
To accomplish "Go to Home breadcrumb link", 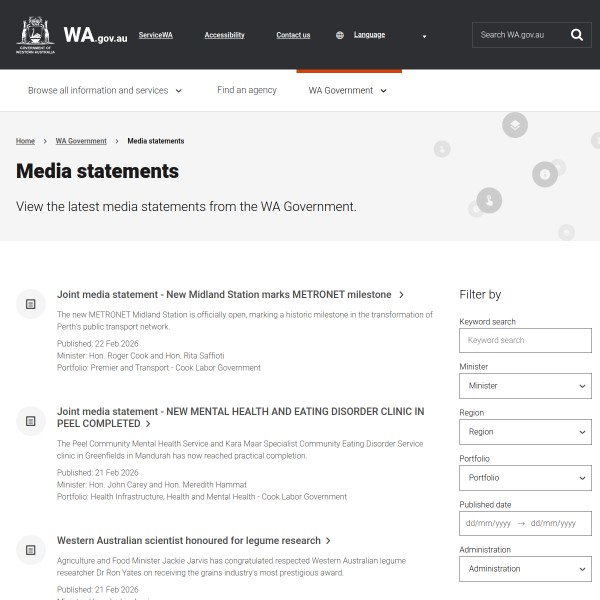I will [25, 141].
